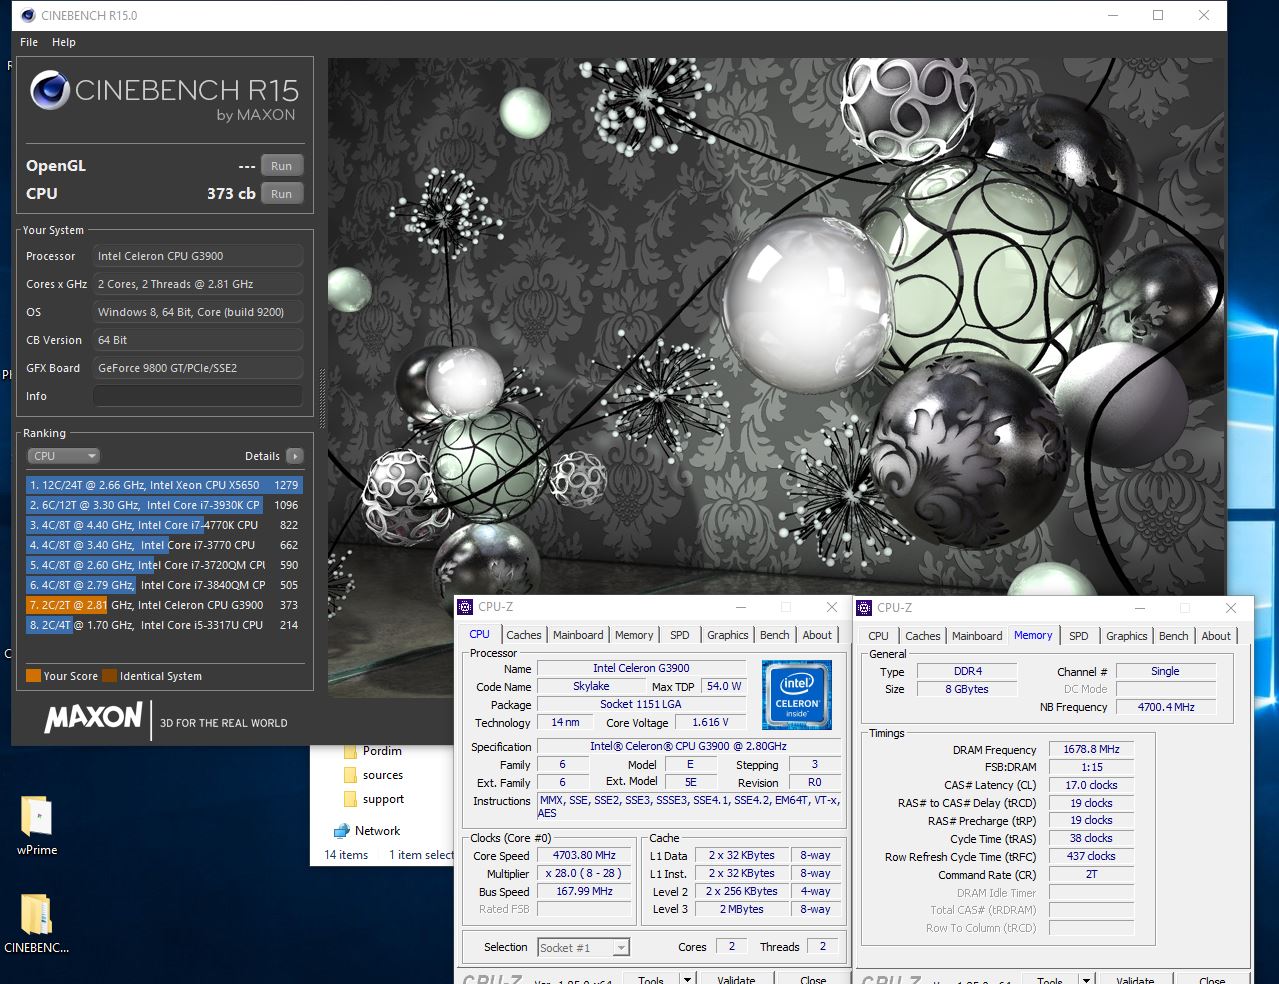1279x984 pixels.
Task: Open the CINEBENCH folder desktop icon
Action: tap(37, 923)
